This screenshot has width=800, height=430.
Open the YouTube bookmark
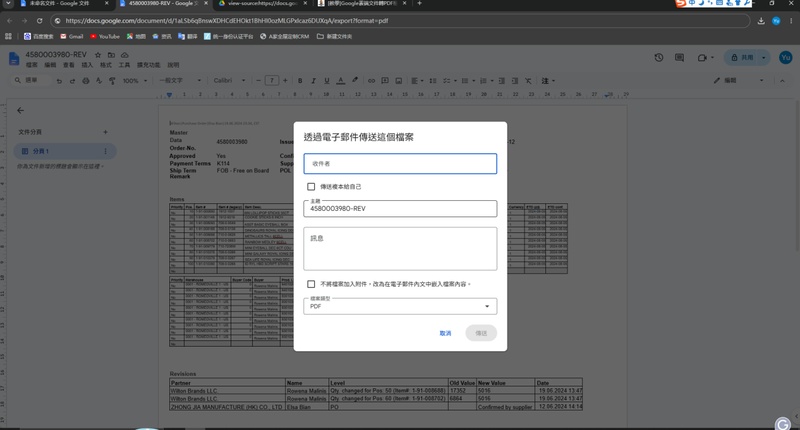(x=105, y=36)
